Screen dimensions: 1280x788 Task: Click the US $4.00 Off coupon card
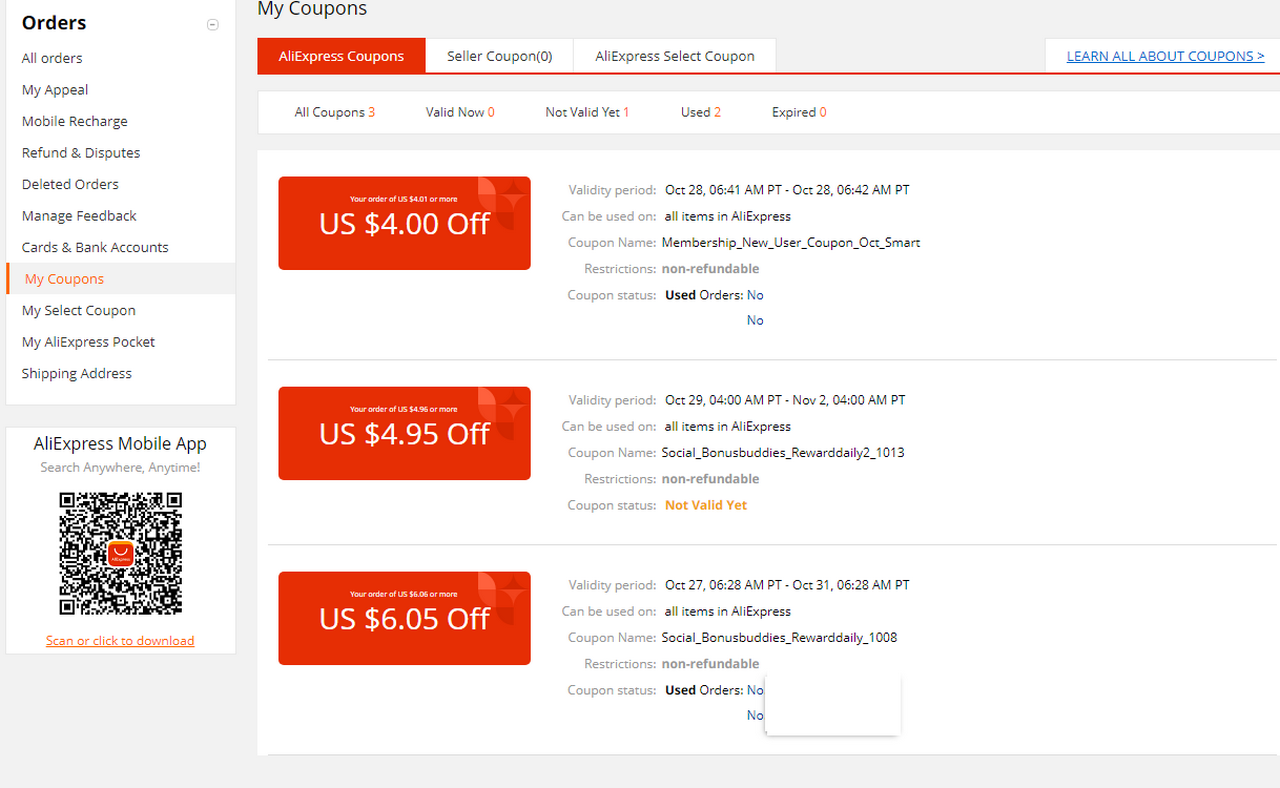point(404,223)
